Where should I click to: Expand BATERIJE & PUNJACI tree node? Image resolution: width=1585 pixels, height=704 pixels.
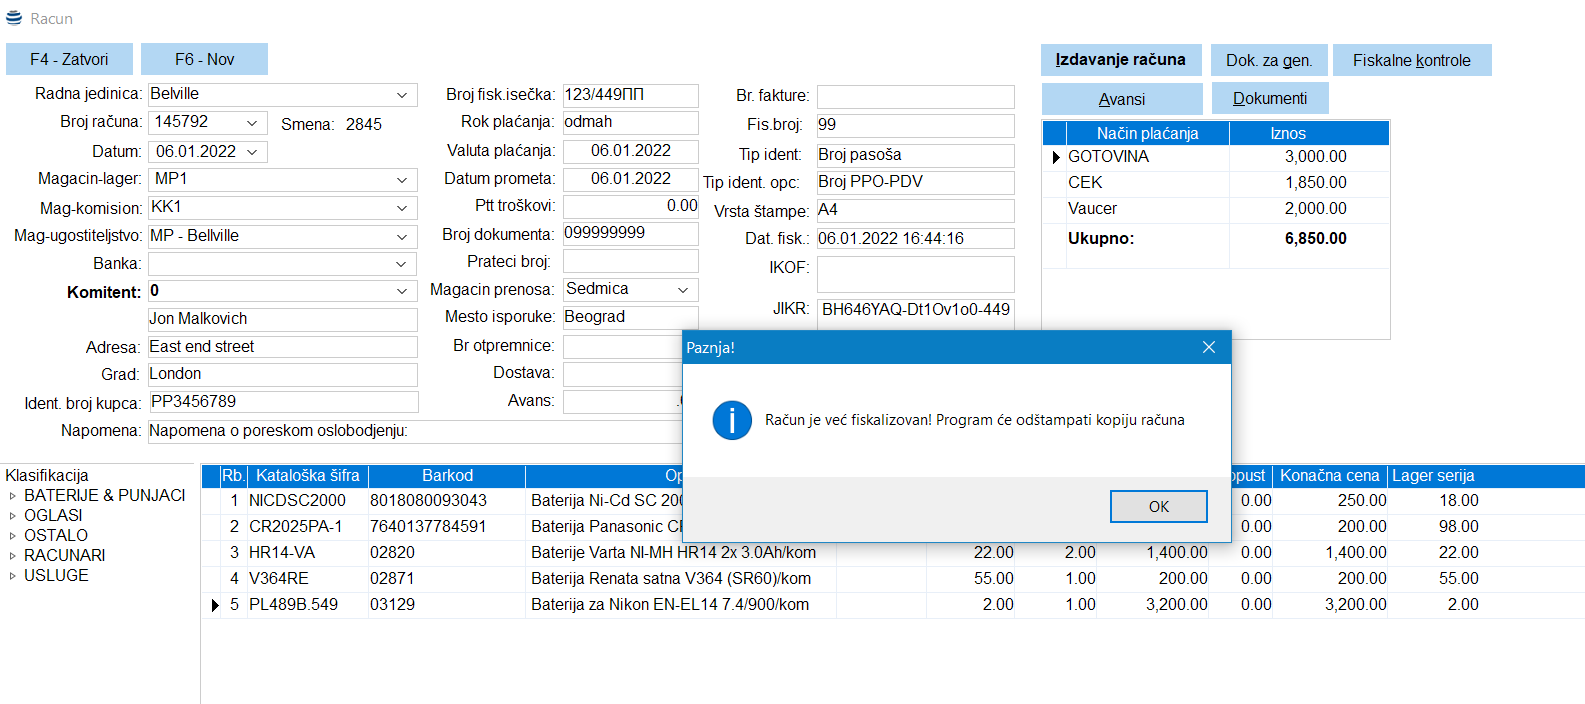coord(12,496)
